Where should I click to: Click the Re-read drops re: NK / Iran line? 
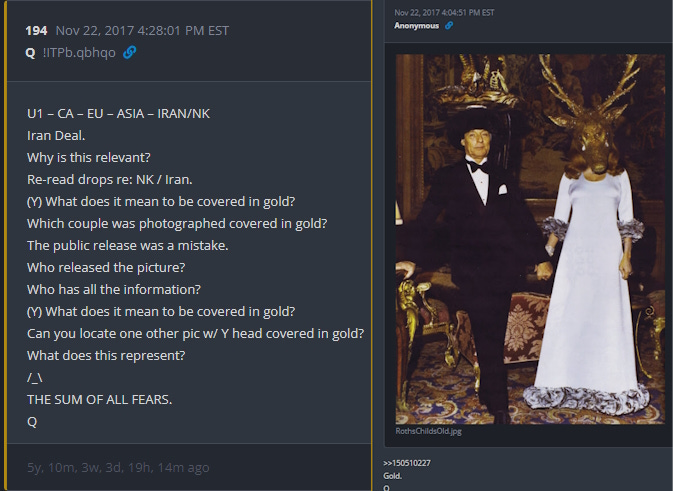pos(109,179)
